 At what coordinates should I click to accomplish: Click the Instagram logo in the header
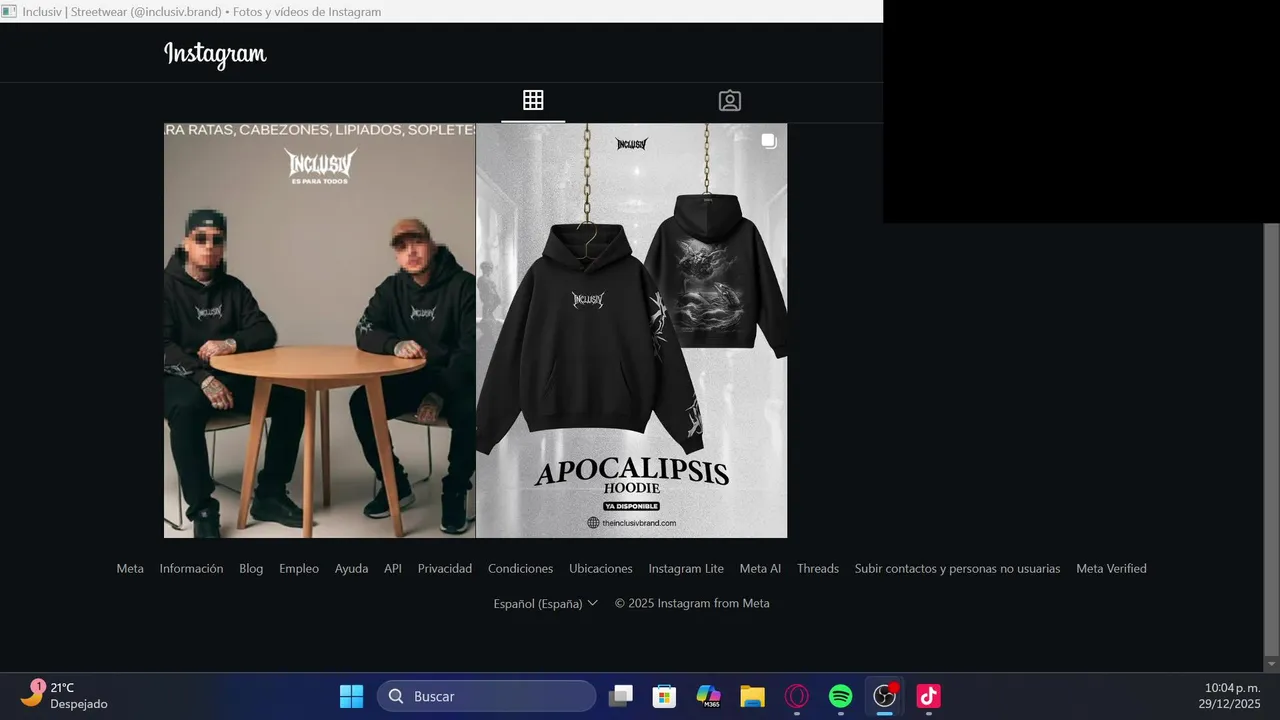215,54
